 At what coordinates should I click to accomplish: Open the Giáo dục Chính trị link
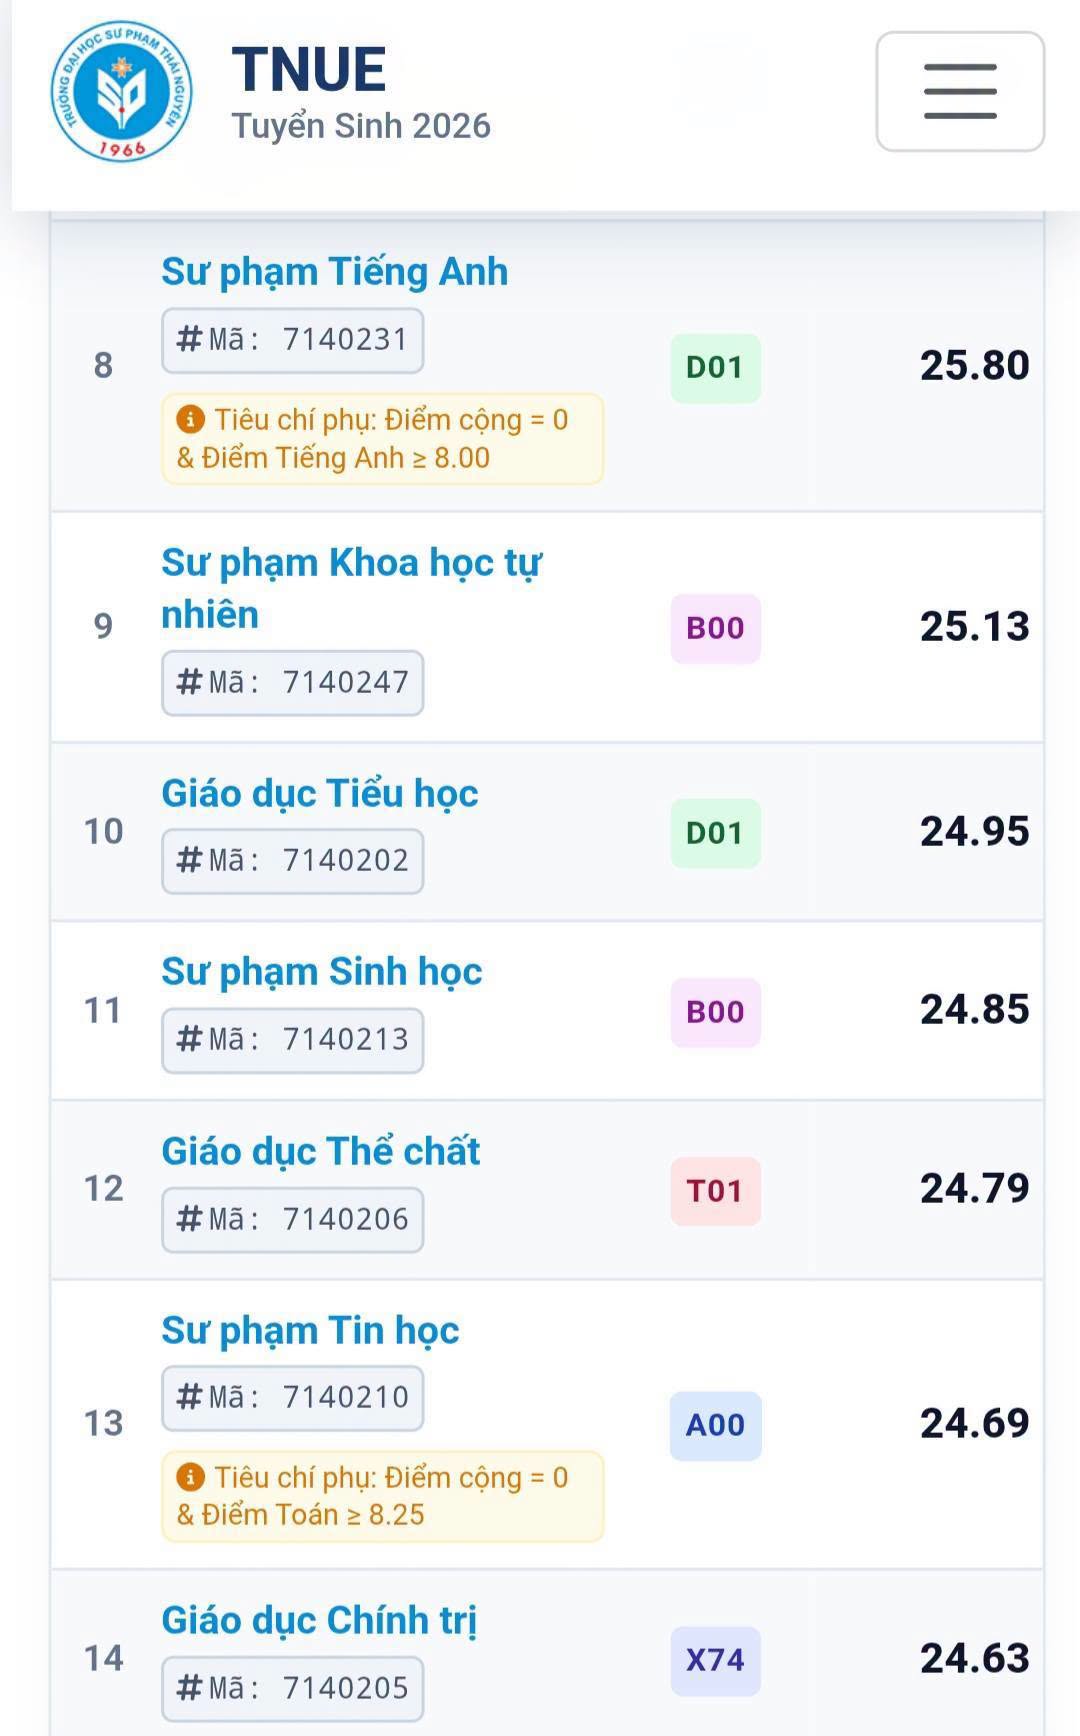point(319,1621)
